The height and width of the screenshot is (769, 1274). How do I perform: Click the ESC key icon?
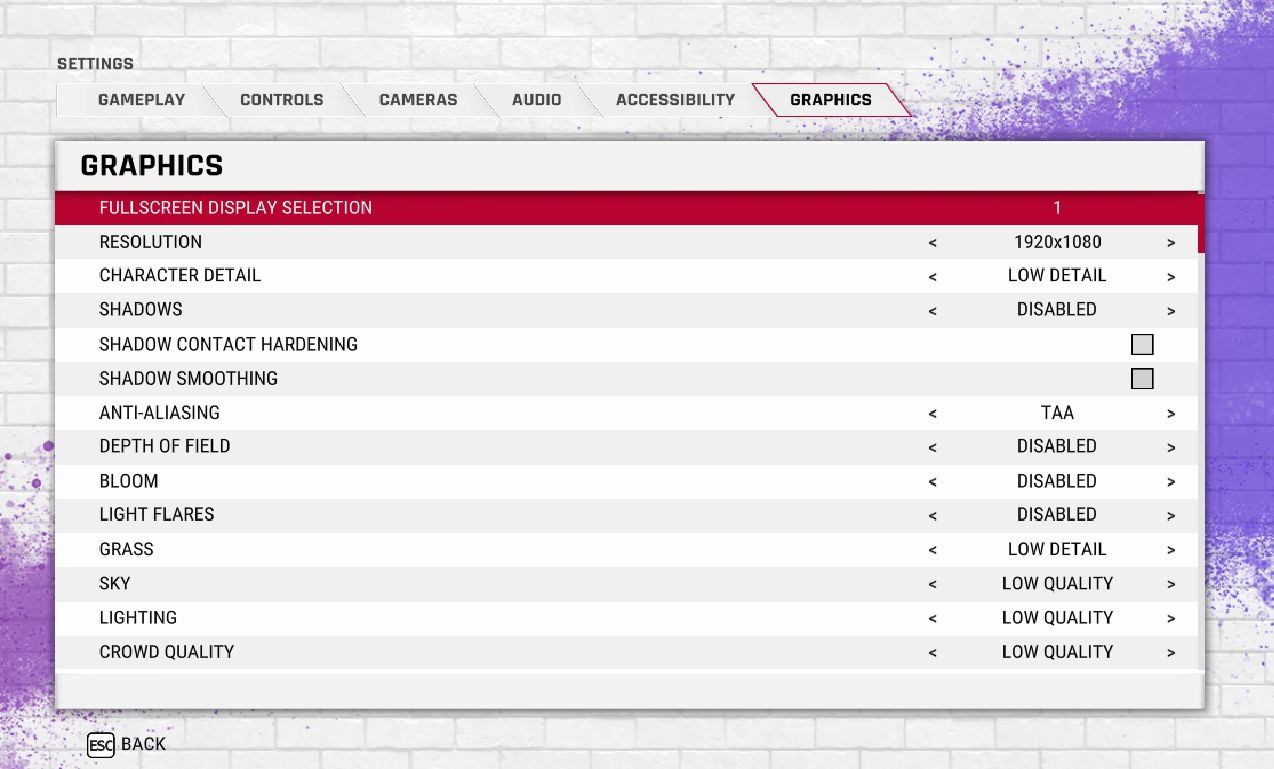[x=101, y=745]
